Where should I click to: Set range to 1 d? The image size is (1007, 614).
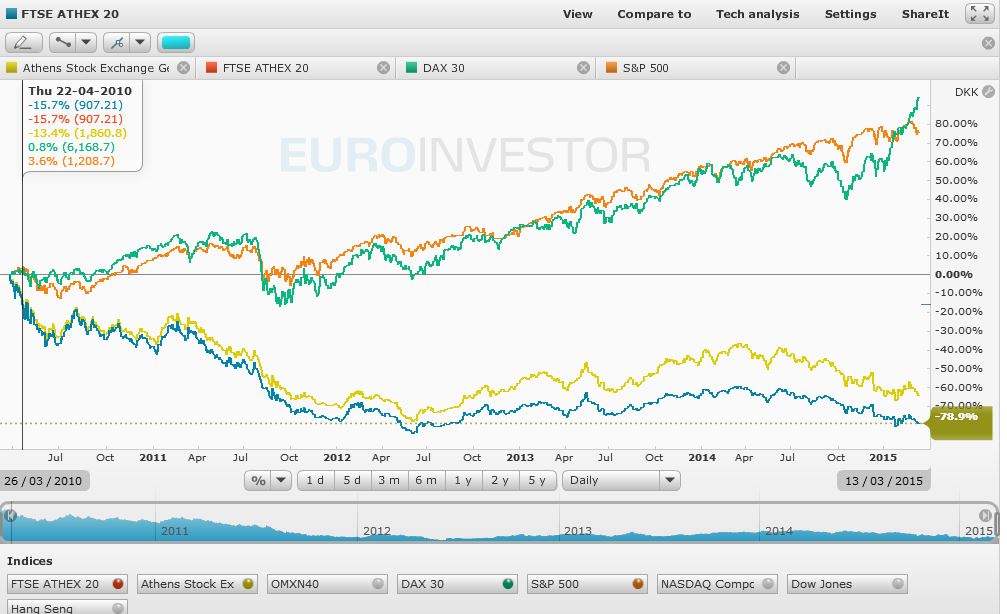click(x=315, y=480)
